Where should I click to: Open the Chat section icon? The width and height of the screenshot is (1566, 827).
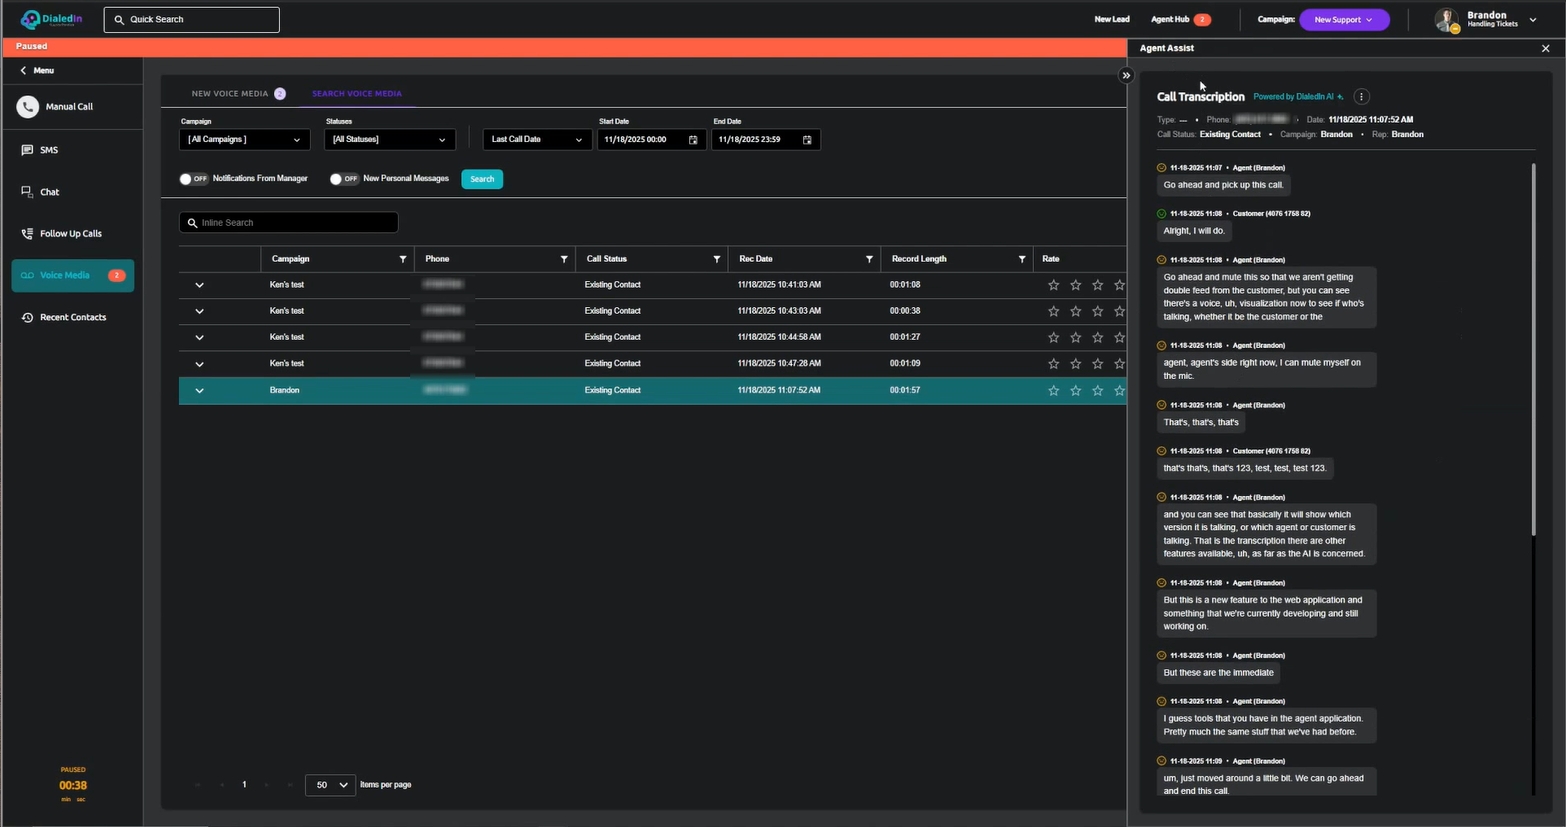click(27, 192)
